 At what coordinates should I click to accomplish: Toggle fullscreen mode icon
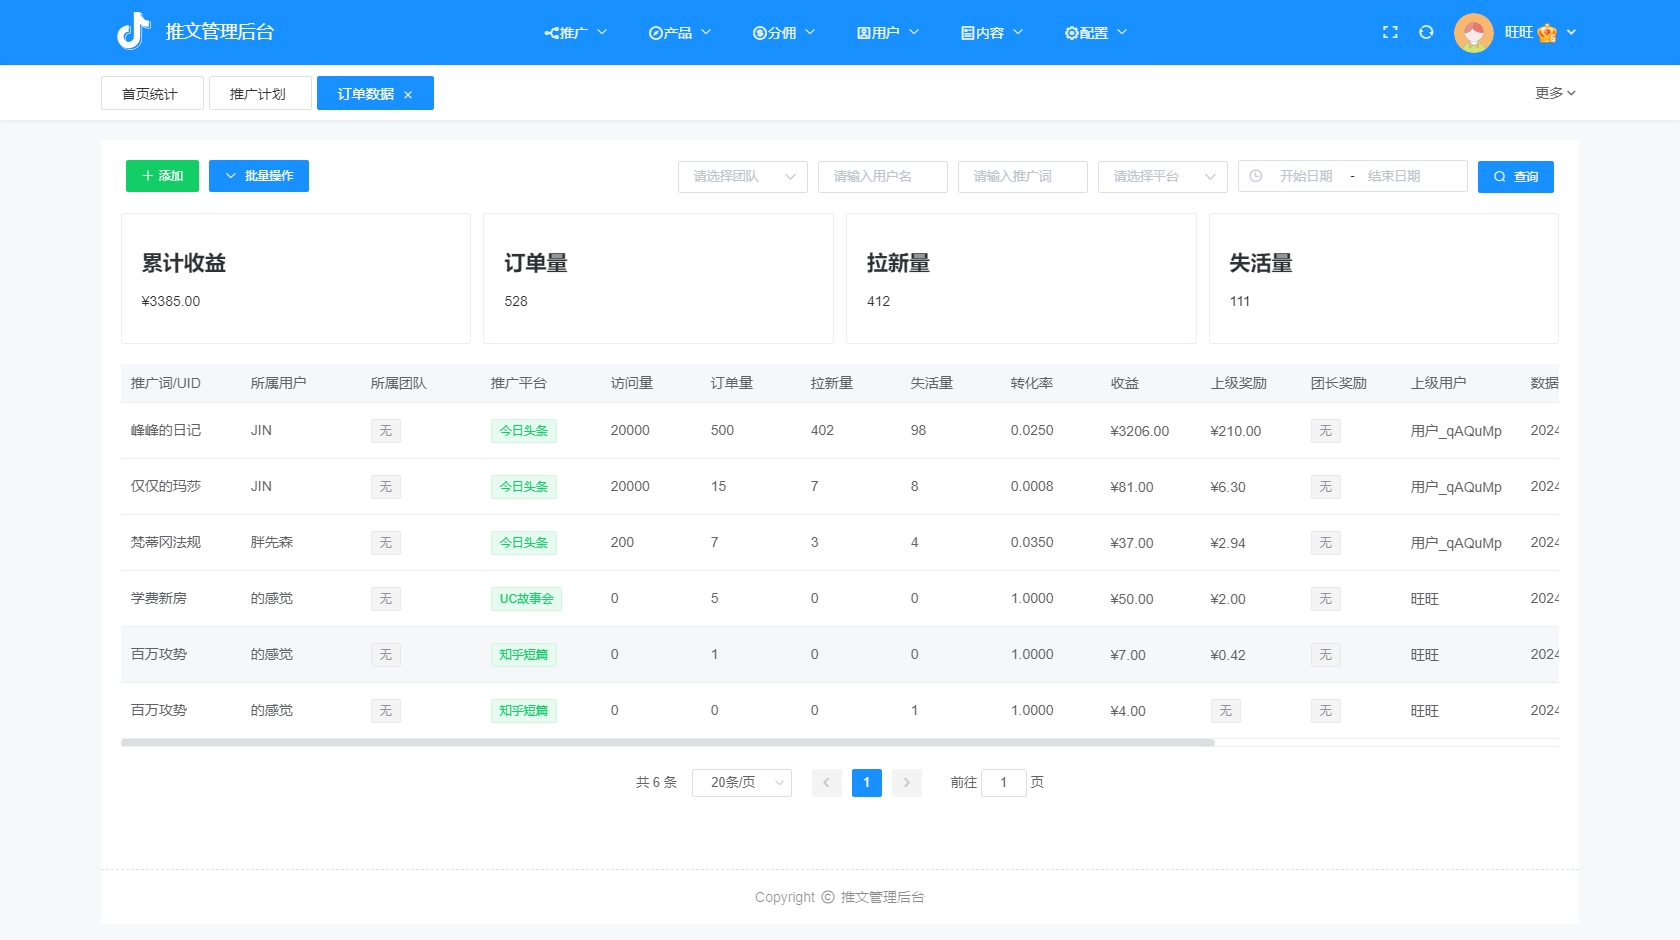click(x=1390, y=32)
